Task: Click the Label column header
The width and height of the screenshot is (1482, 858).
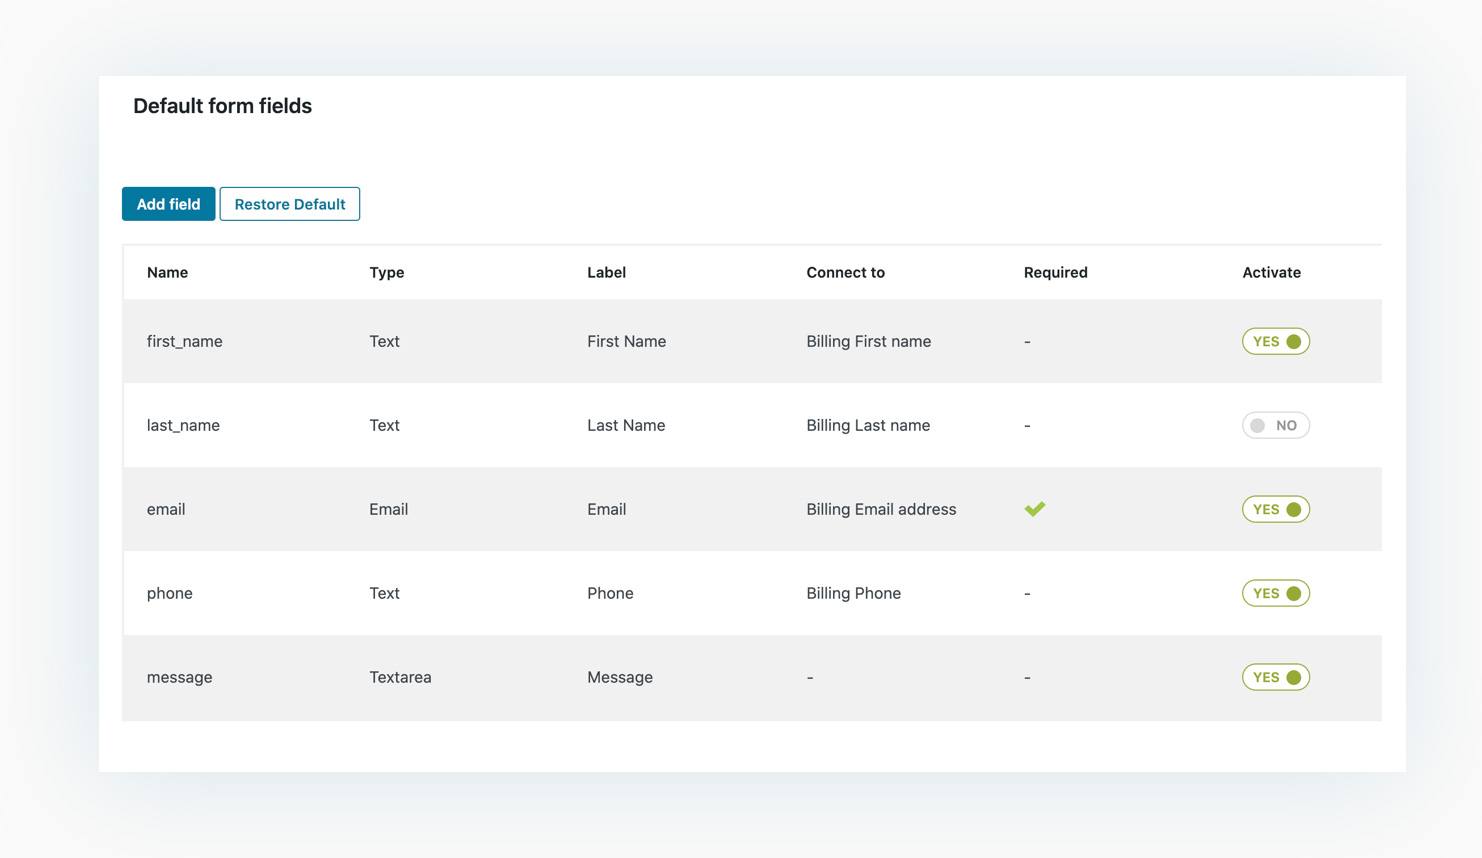Action: tap(606, 272)
